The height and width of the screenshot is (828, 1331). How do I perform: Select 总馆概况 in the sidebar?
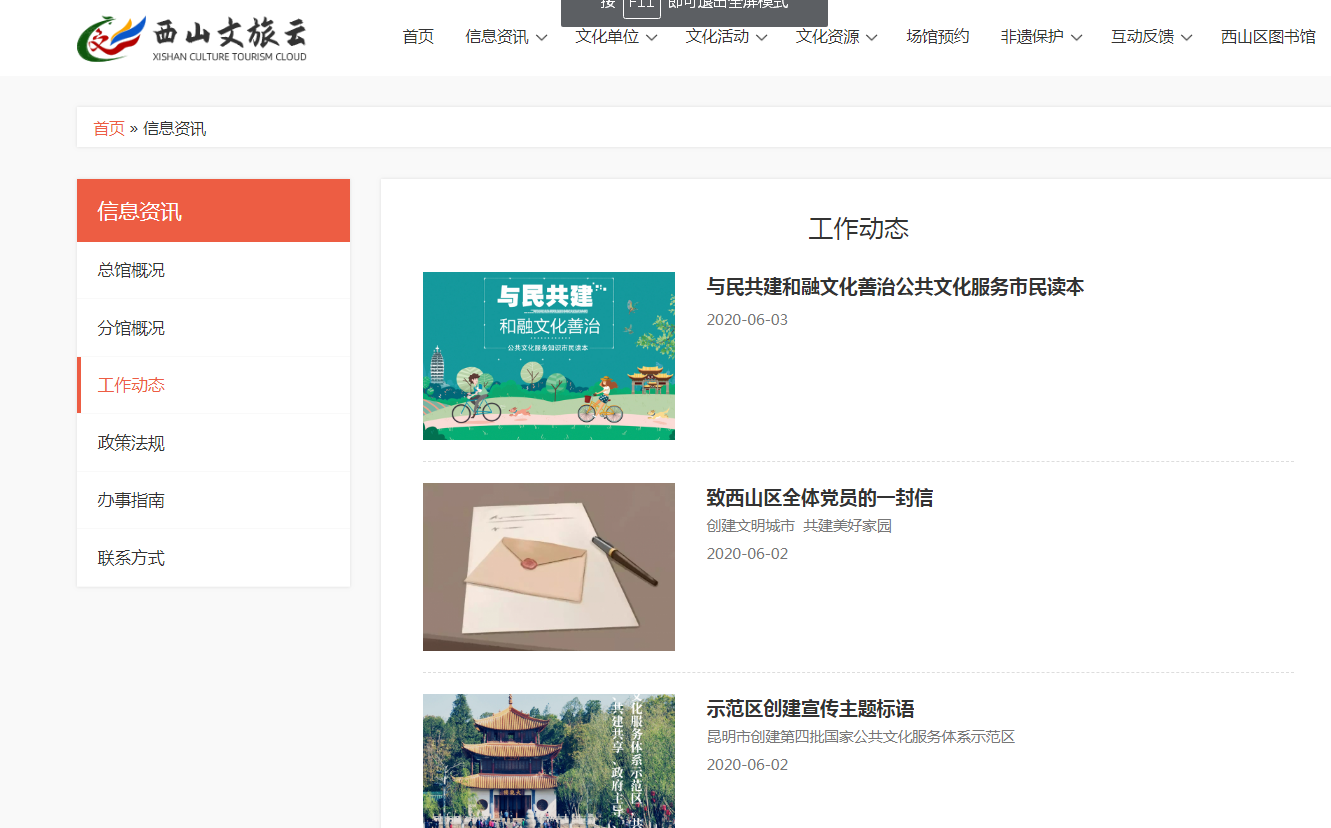213,270
